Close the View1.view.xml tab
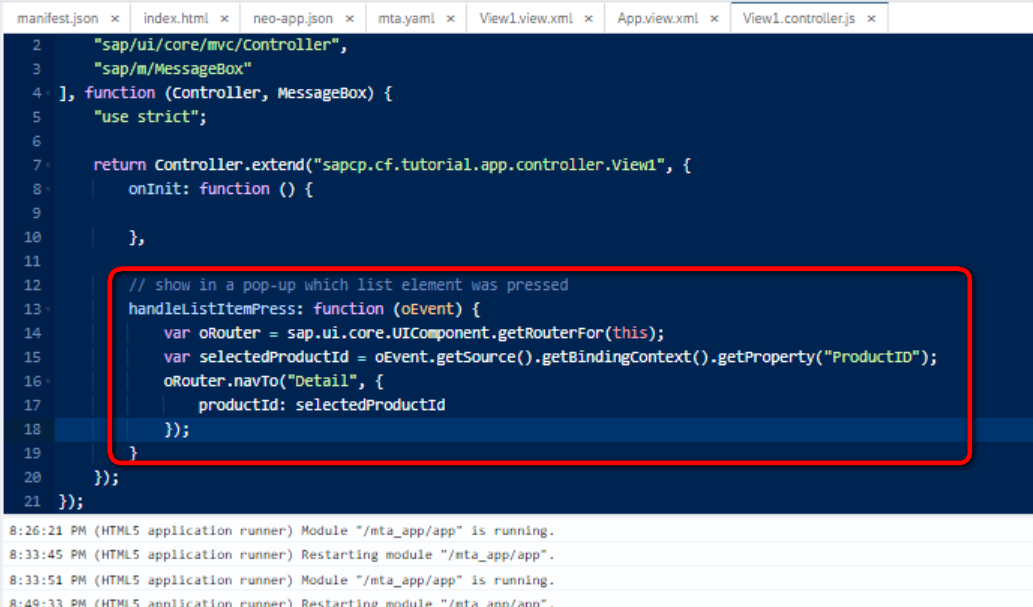 pyautogui.click(x=589, y=19)
